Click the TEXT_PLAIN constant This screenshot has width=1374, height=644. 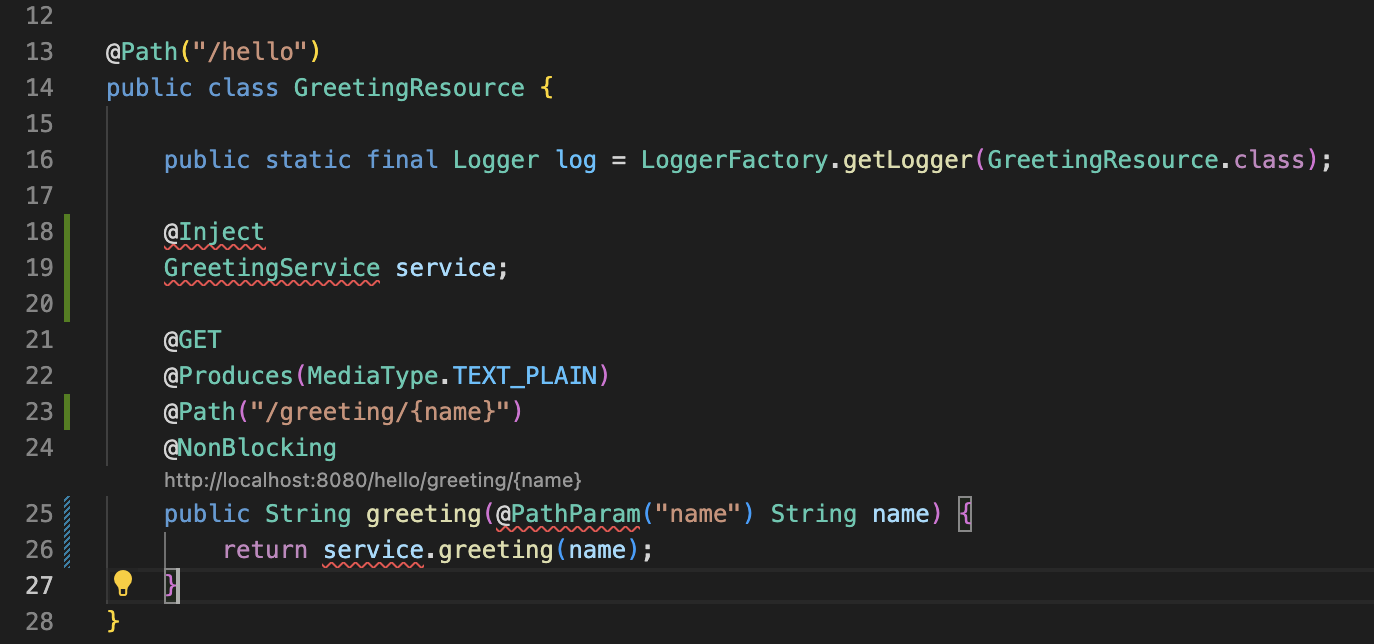tap(524, 376)
